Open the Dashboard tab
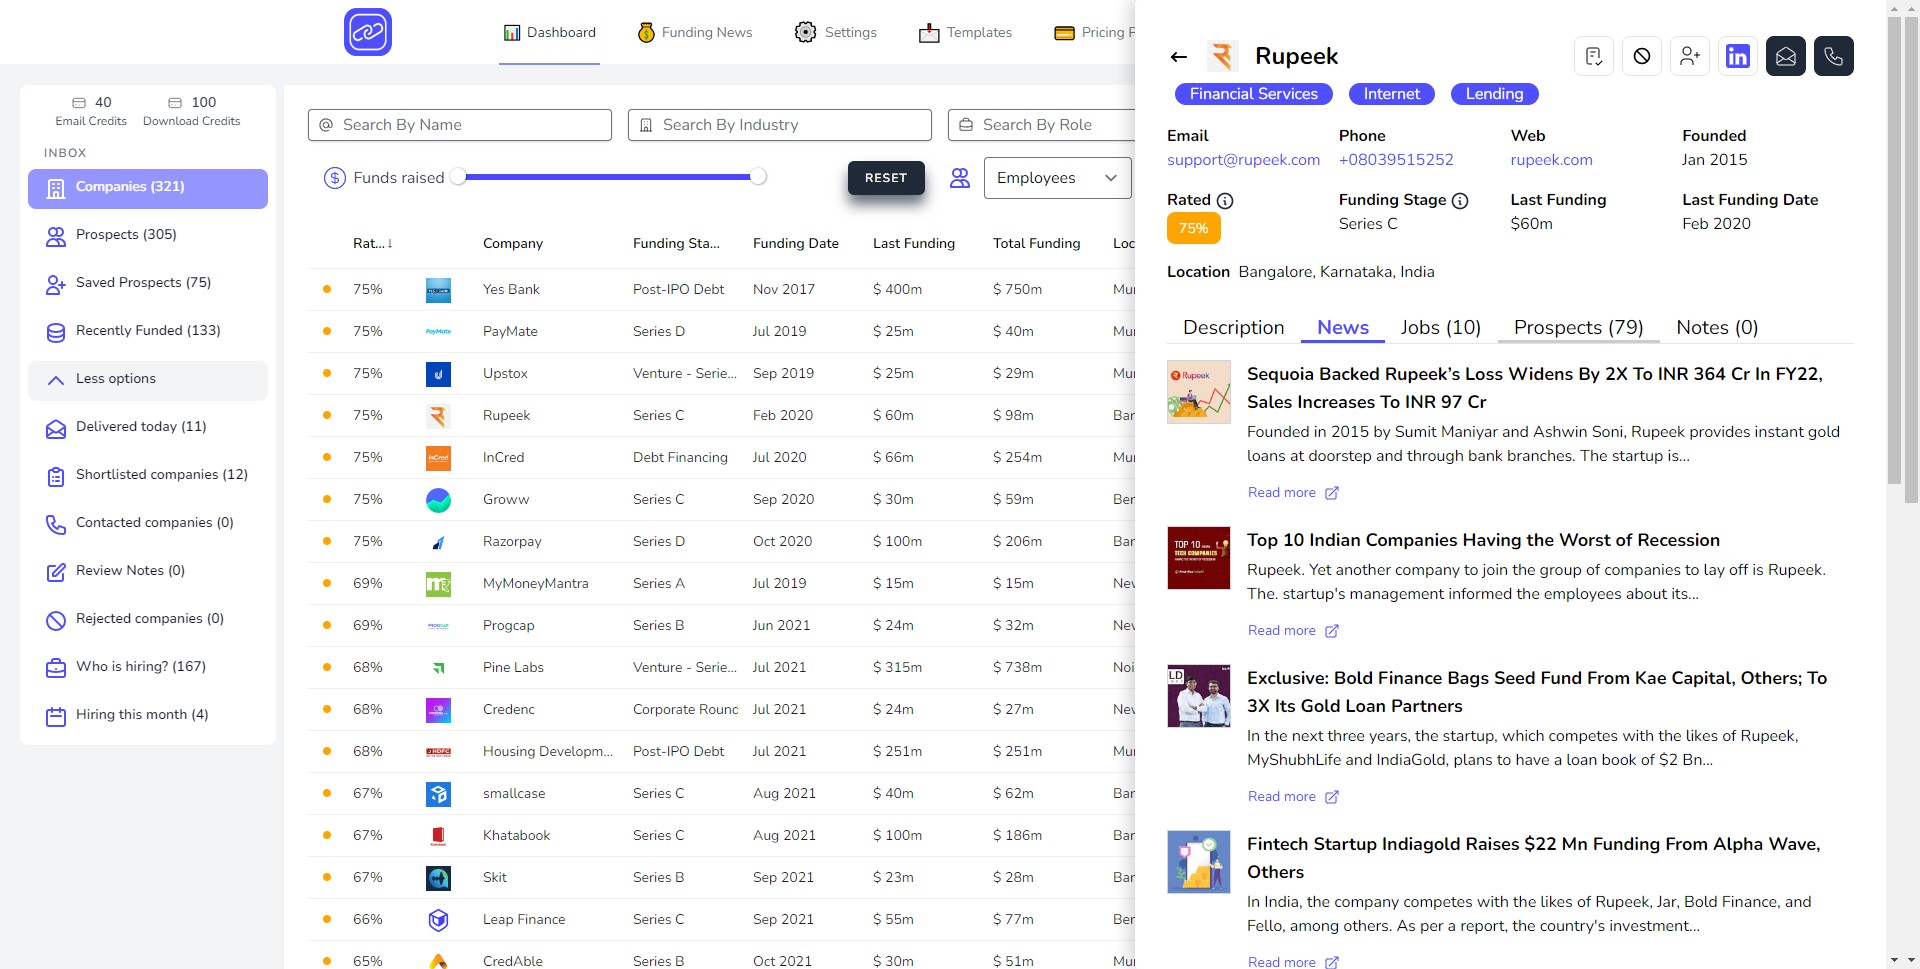 [x=549, y=32]
